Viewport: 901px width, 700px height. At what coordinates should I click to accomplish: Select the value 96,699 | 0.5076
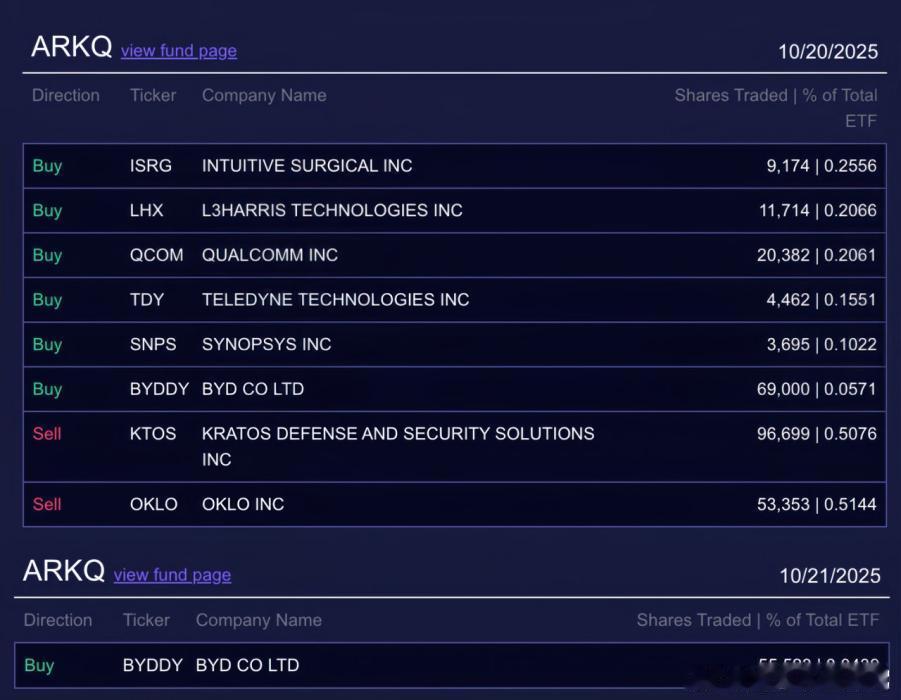pyautogui.click(x=817, y=433)
